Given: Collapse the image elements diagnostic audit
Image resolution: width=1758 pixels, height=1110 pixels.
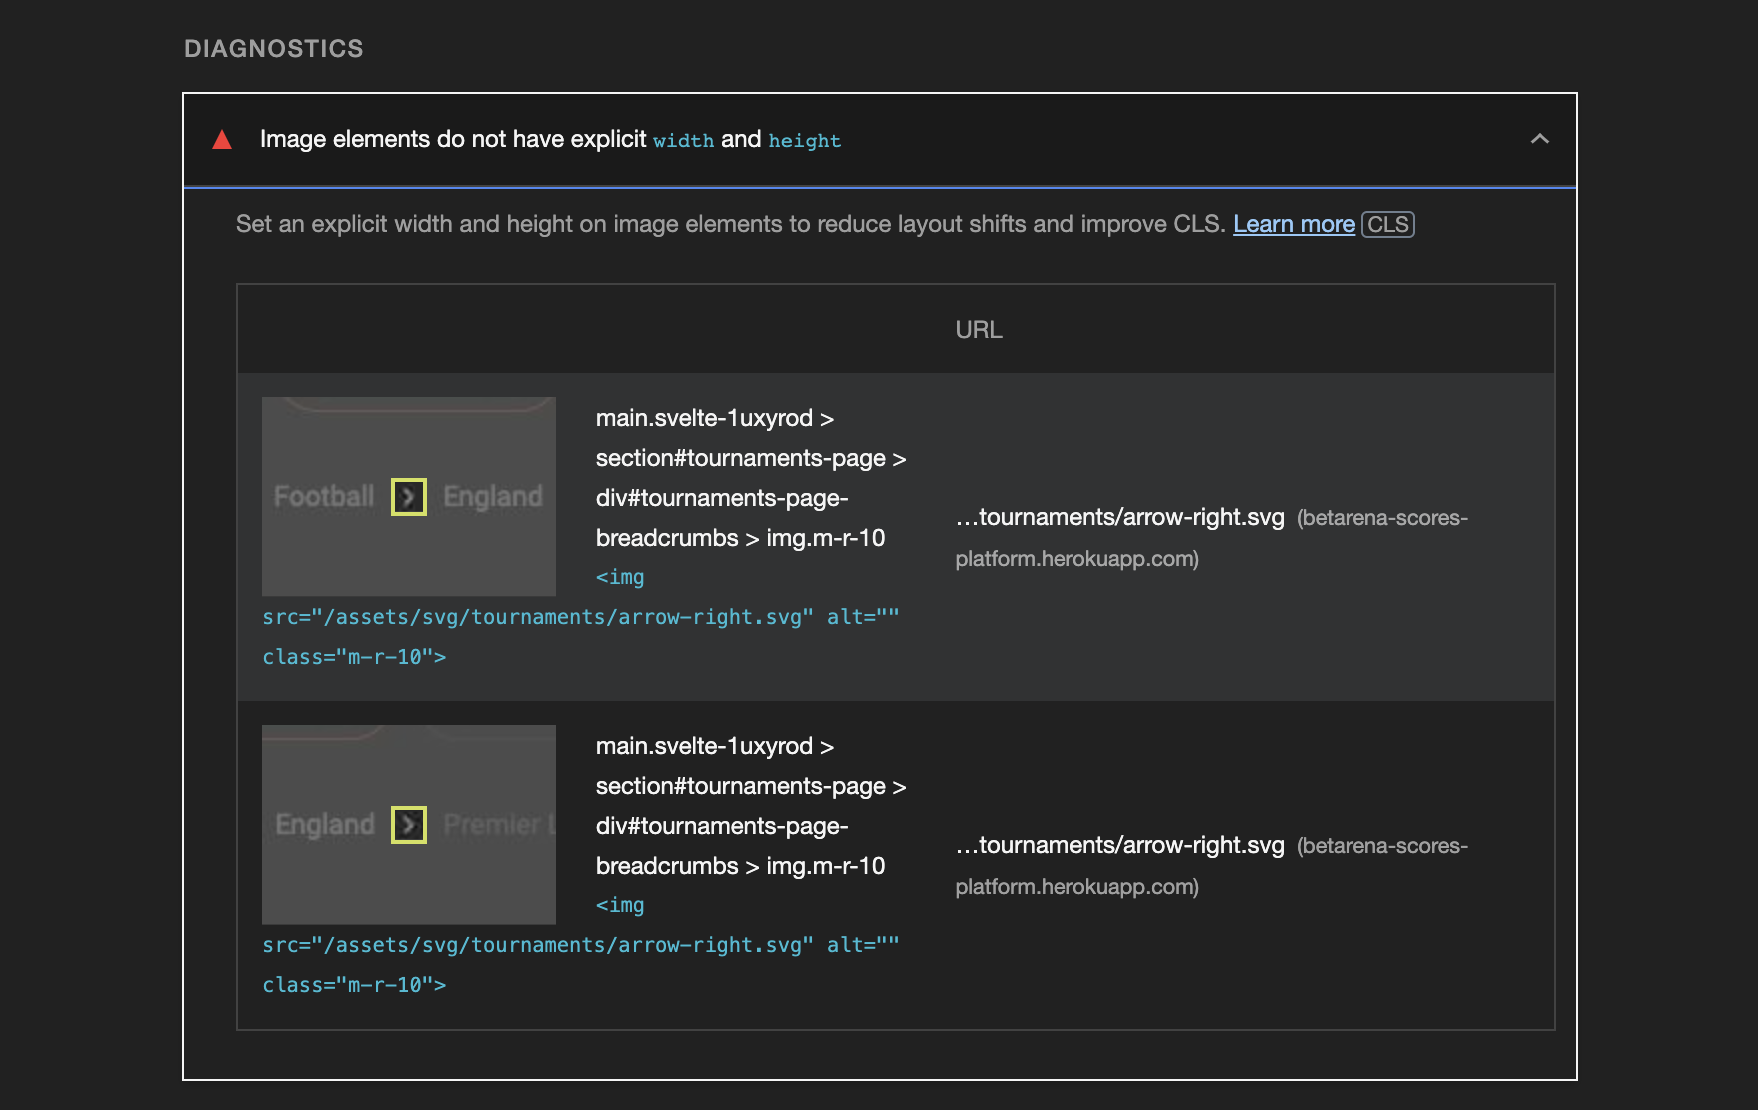Looking at the screenshot, I should (1540, 140).
